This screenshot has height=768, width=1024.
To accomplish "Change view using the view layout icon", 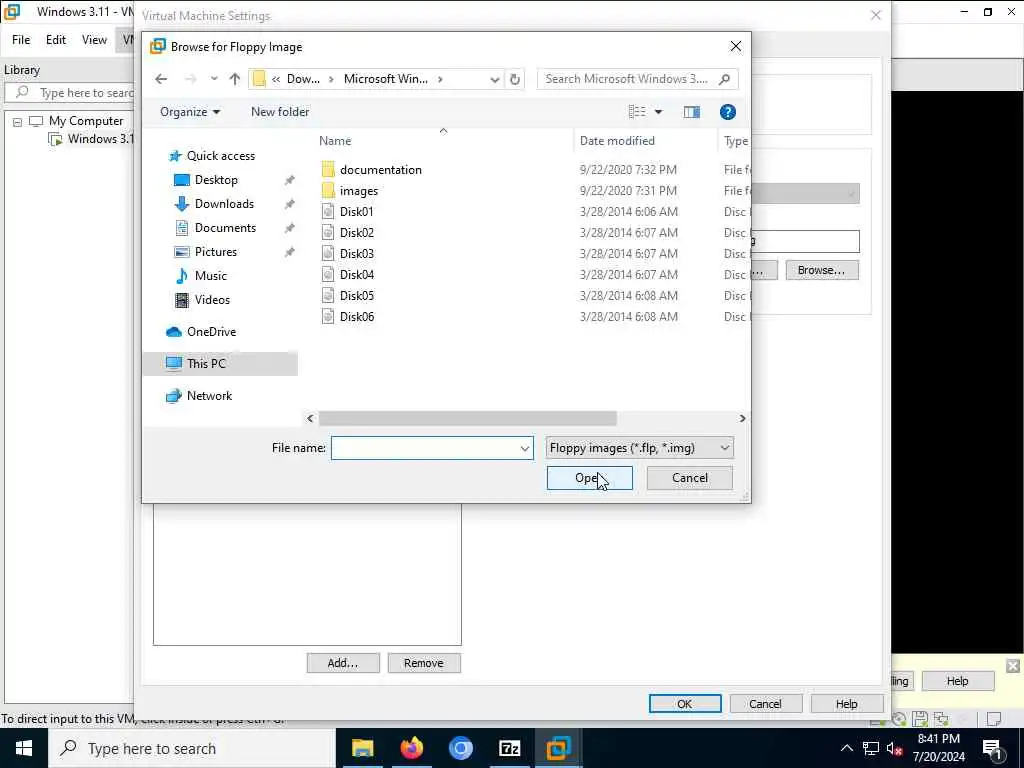I will 637,112.
